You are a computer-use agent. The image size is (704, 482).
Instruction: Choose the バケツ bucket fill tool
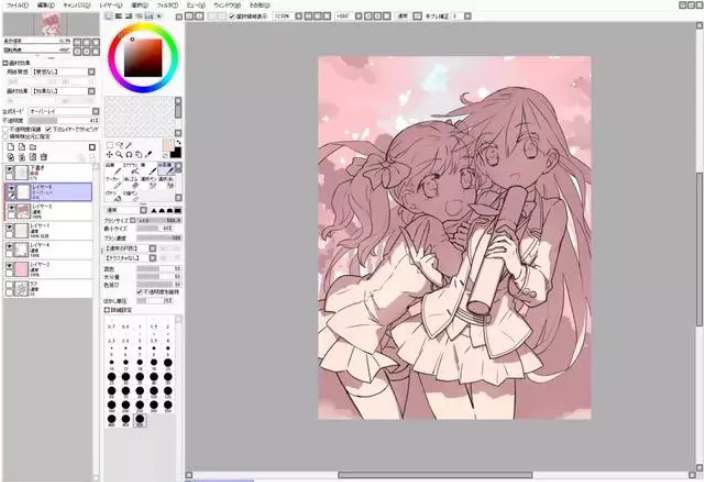[113, 196]
